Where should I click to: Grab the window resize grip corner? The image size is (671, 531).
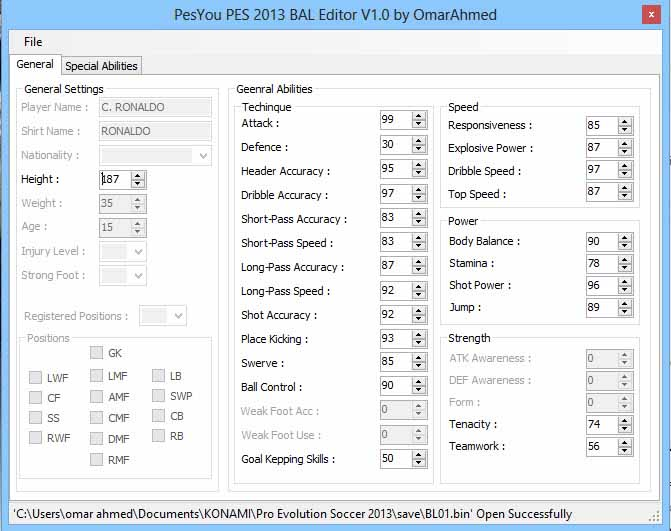coord(654,516)
